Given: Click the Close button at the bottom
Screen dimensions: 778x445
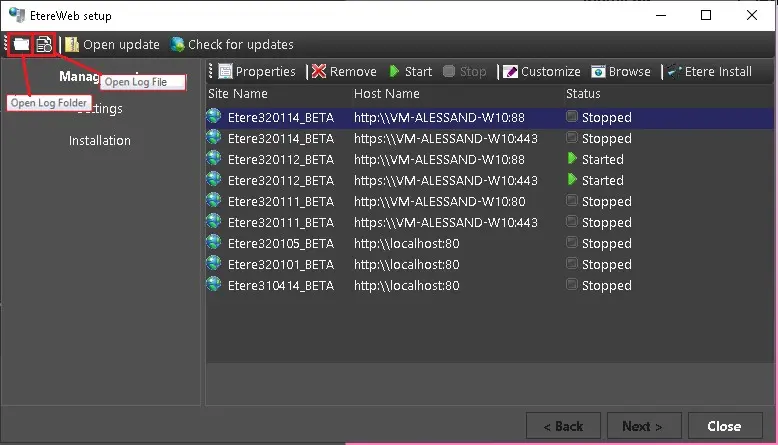Looking at the screenshot, I should (725, 426).
